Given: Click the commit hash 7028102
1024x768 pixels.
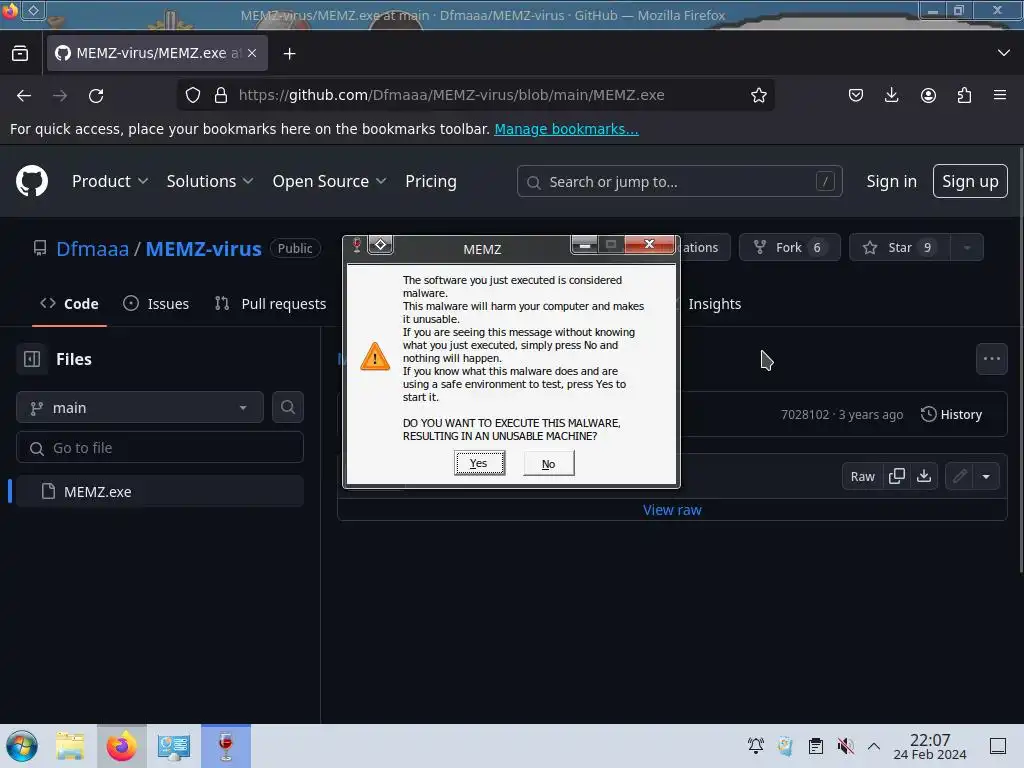Looking at the screenshot, I should pyautogui.click(x=805, y=415).
